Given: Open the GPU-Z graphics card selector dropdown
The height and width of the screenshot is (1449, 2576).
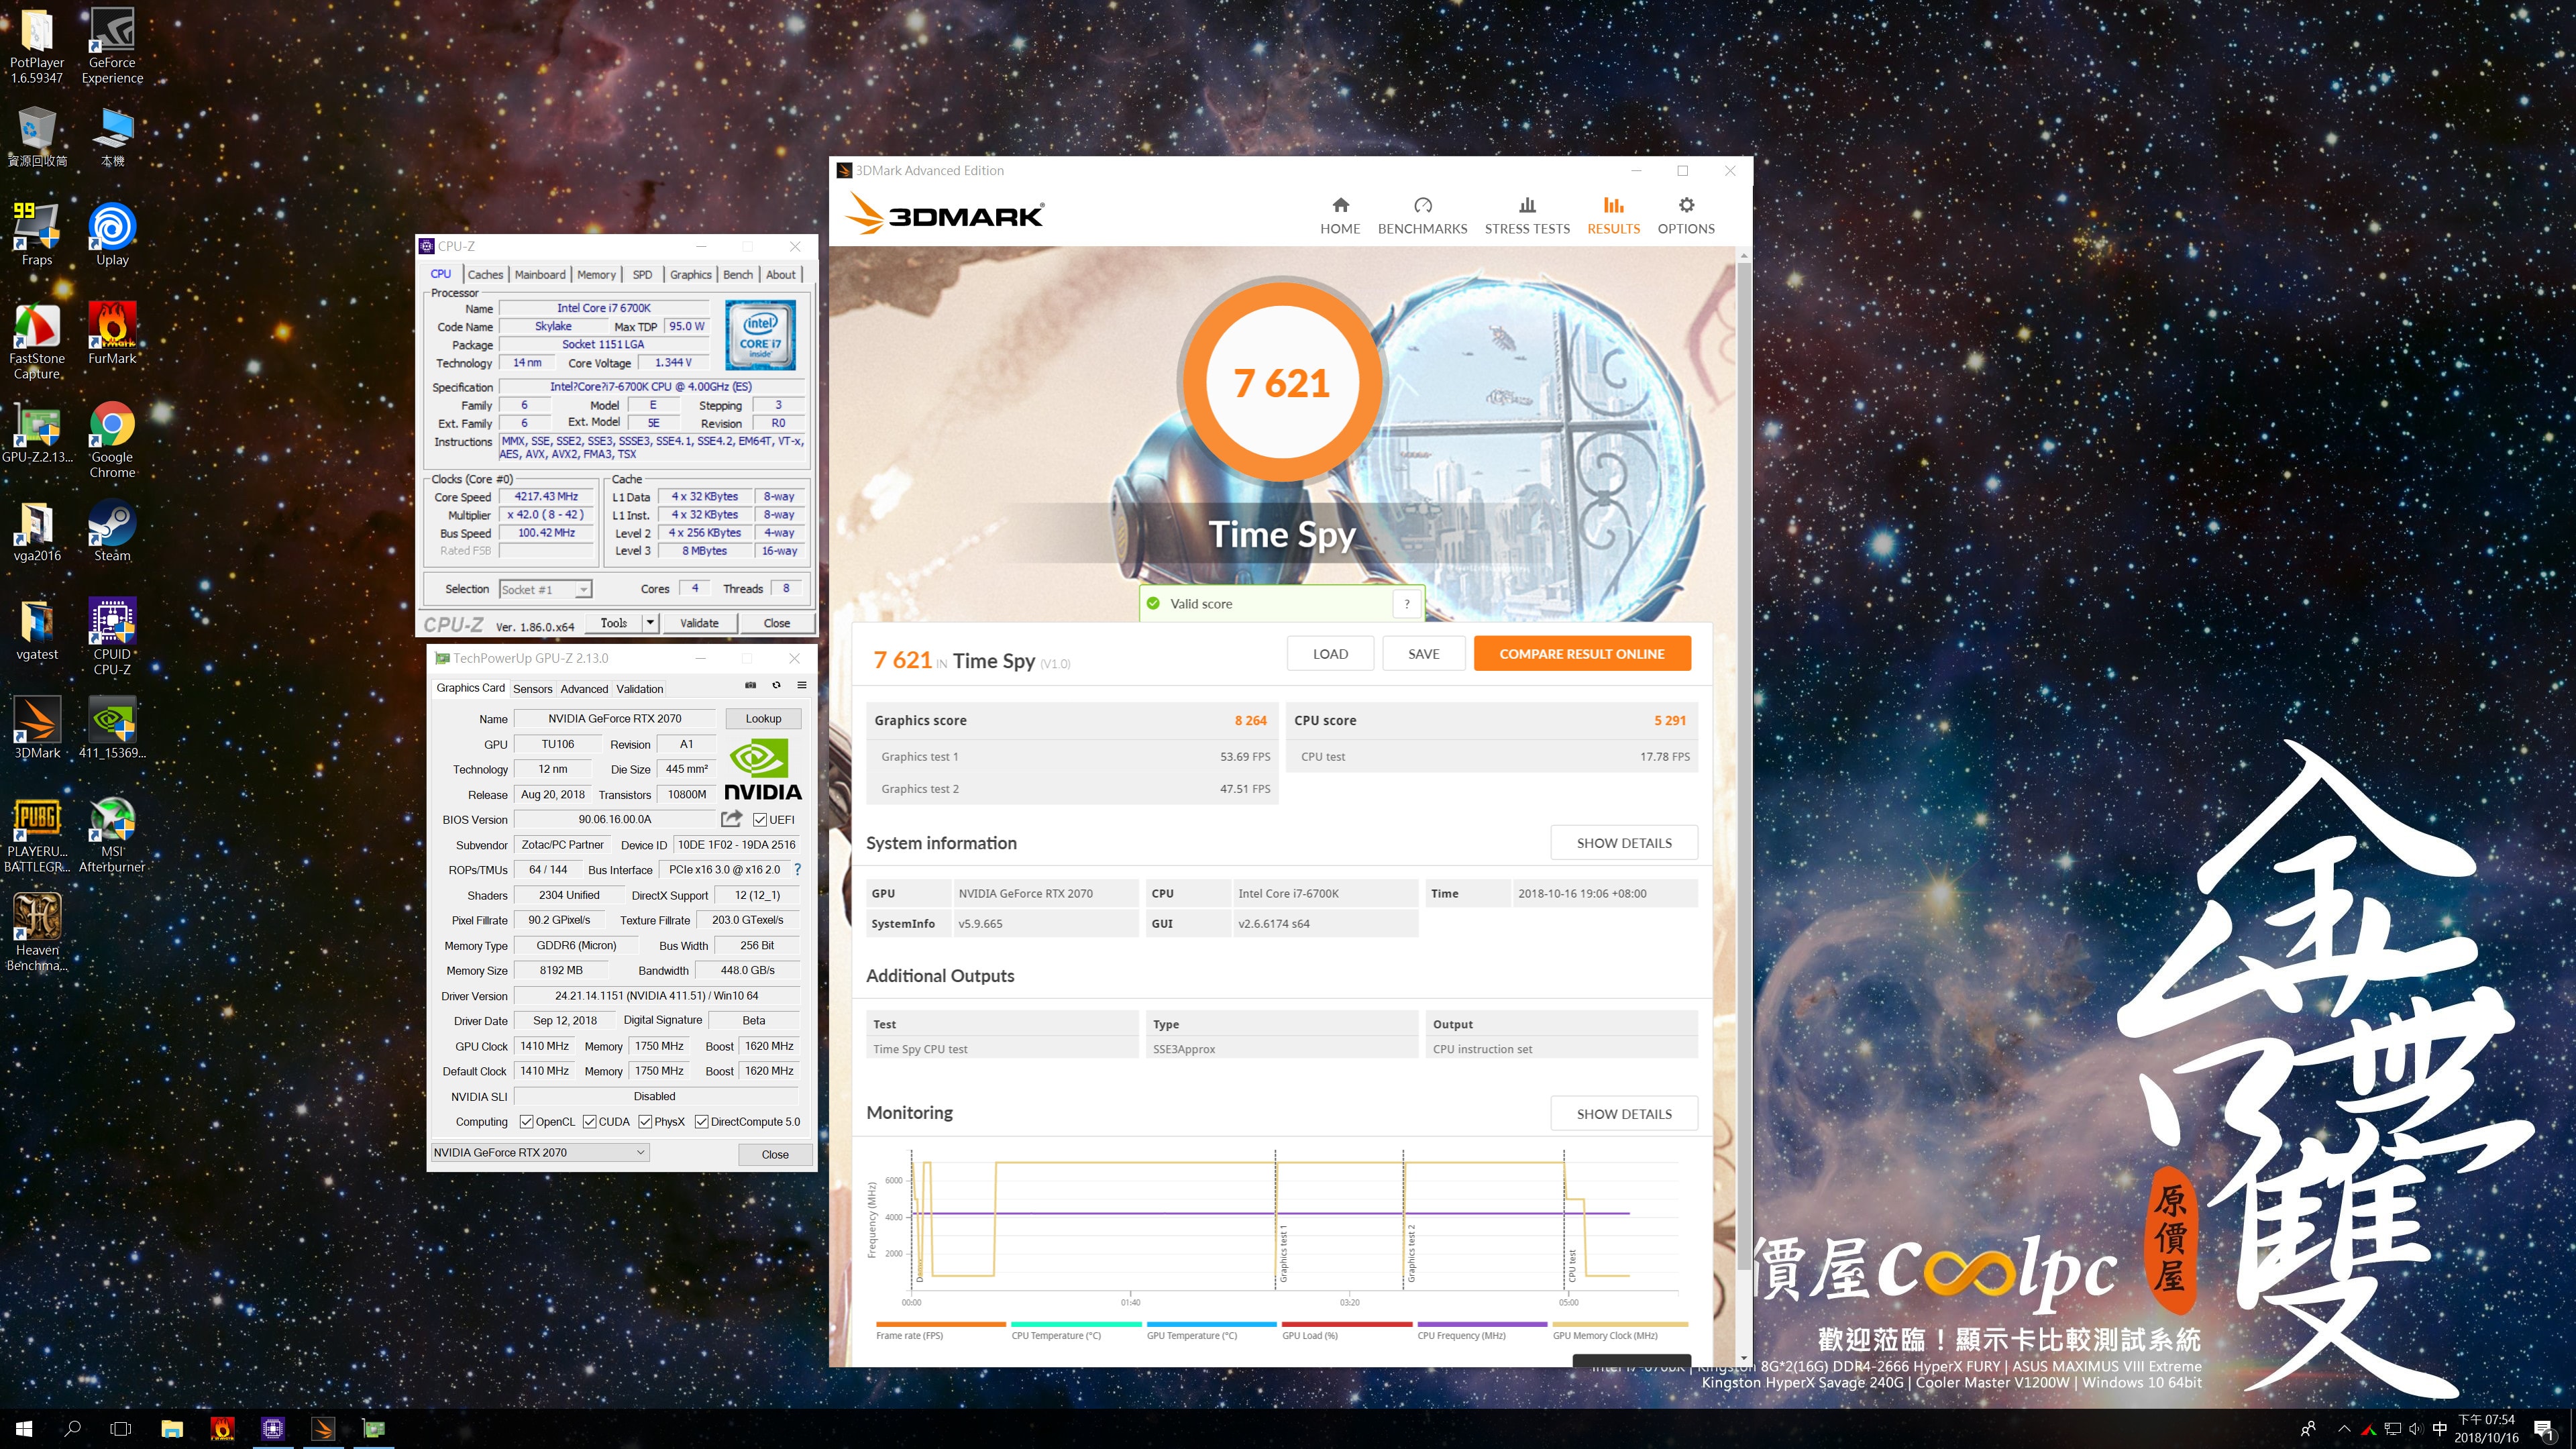Looking at the screenshot, I should click(x=540, y=1153).
